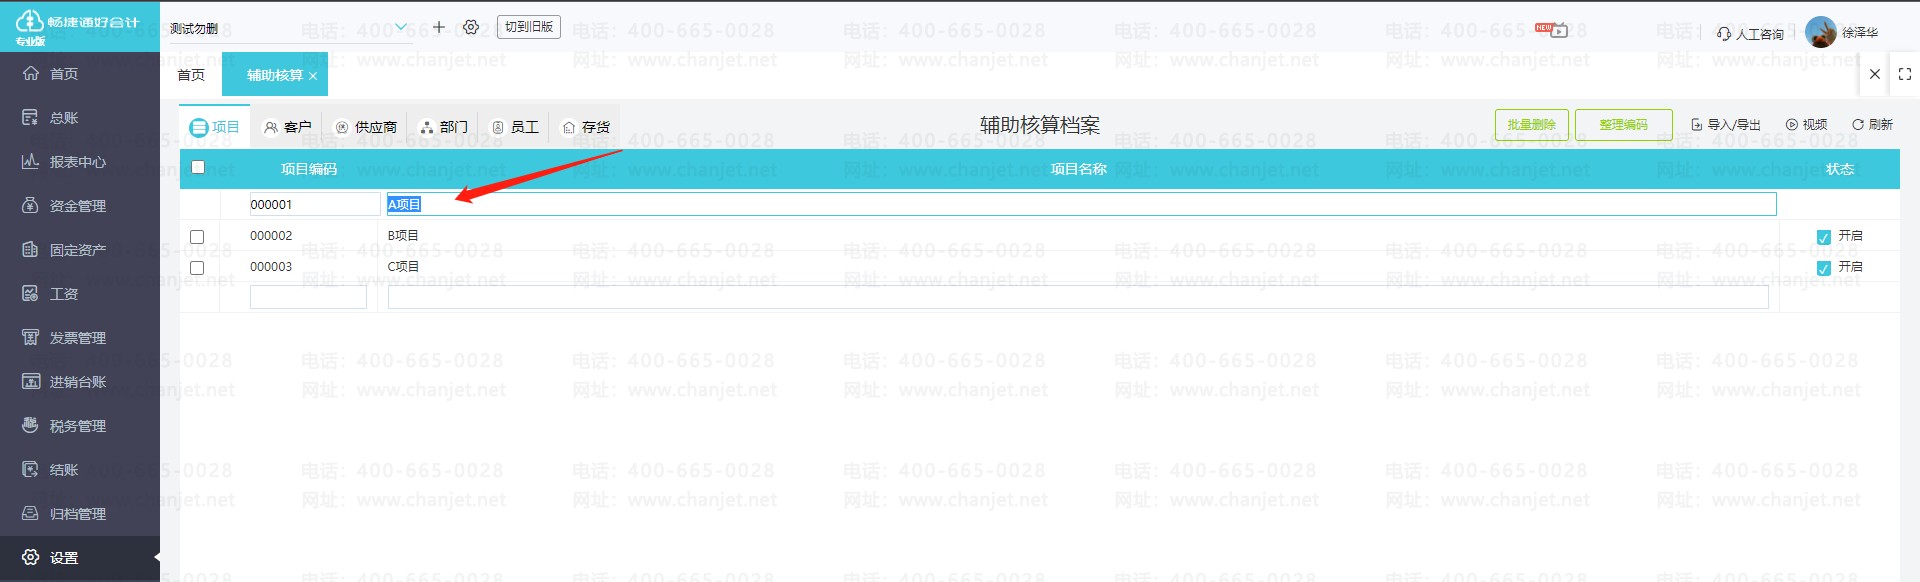
Task: Select all rows via header checkbox
Action: 198,168
